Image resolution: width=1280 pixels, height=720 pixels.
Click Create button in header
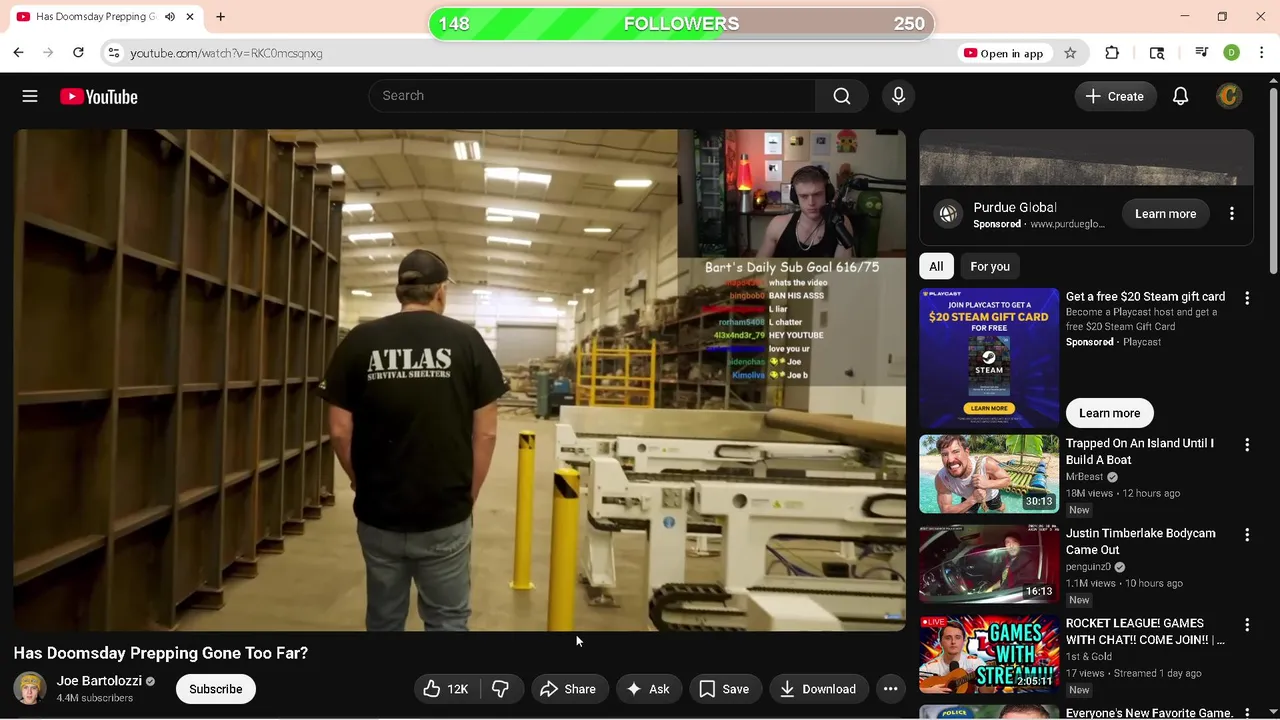click(1115, 96)
